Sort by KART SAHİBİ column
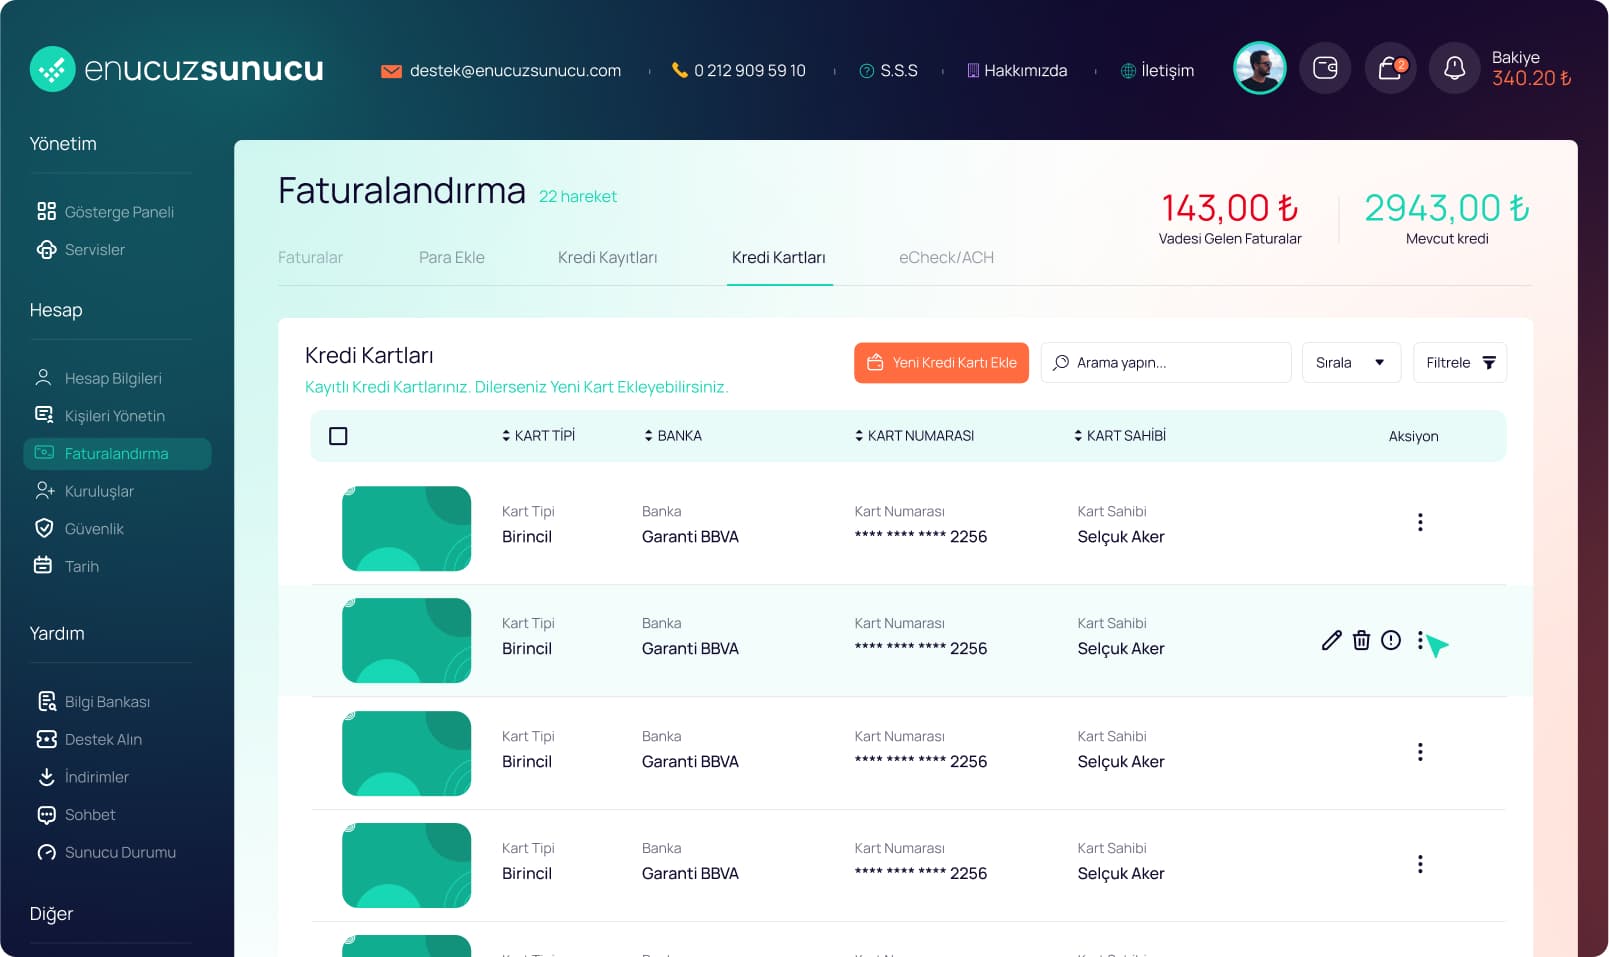The image size is (1609, 957). [1119, 435]
